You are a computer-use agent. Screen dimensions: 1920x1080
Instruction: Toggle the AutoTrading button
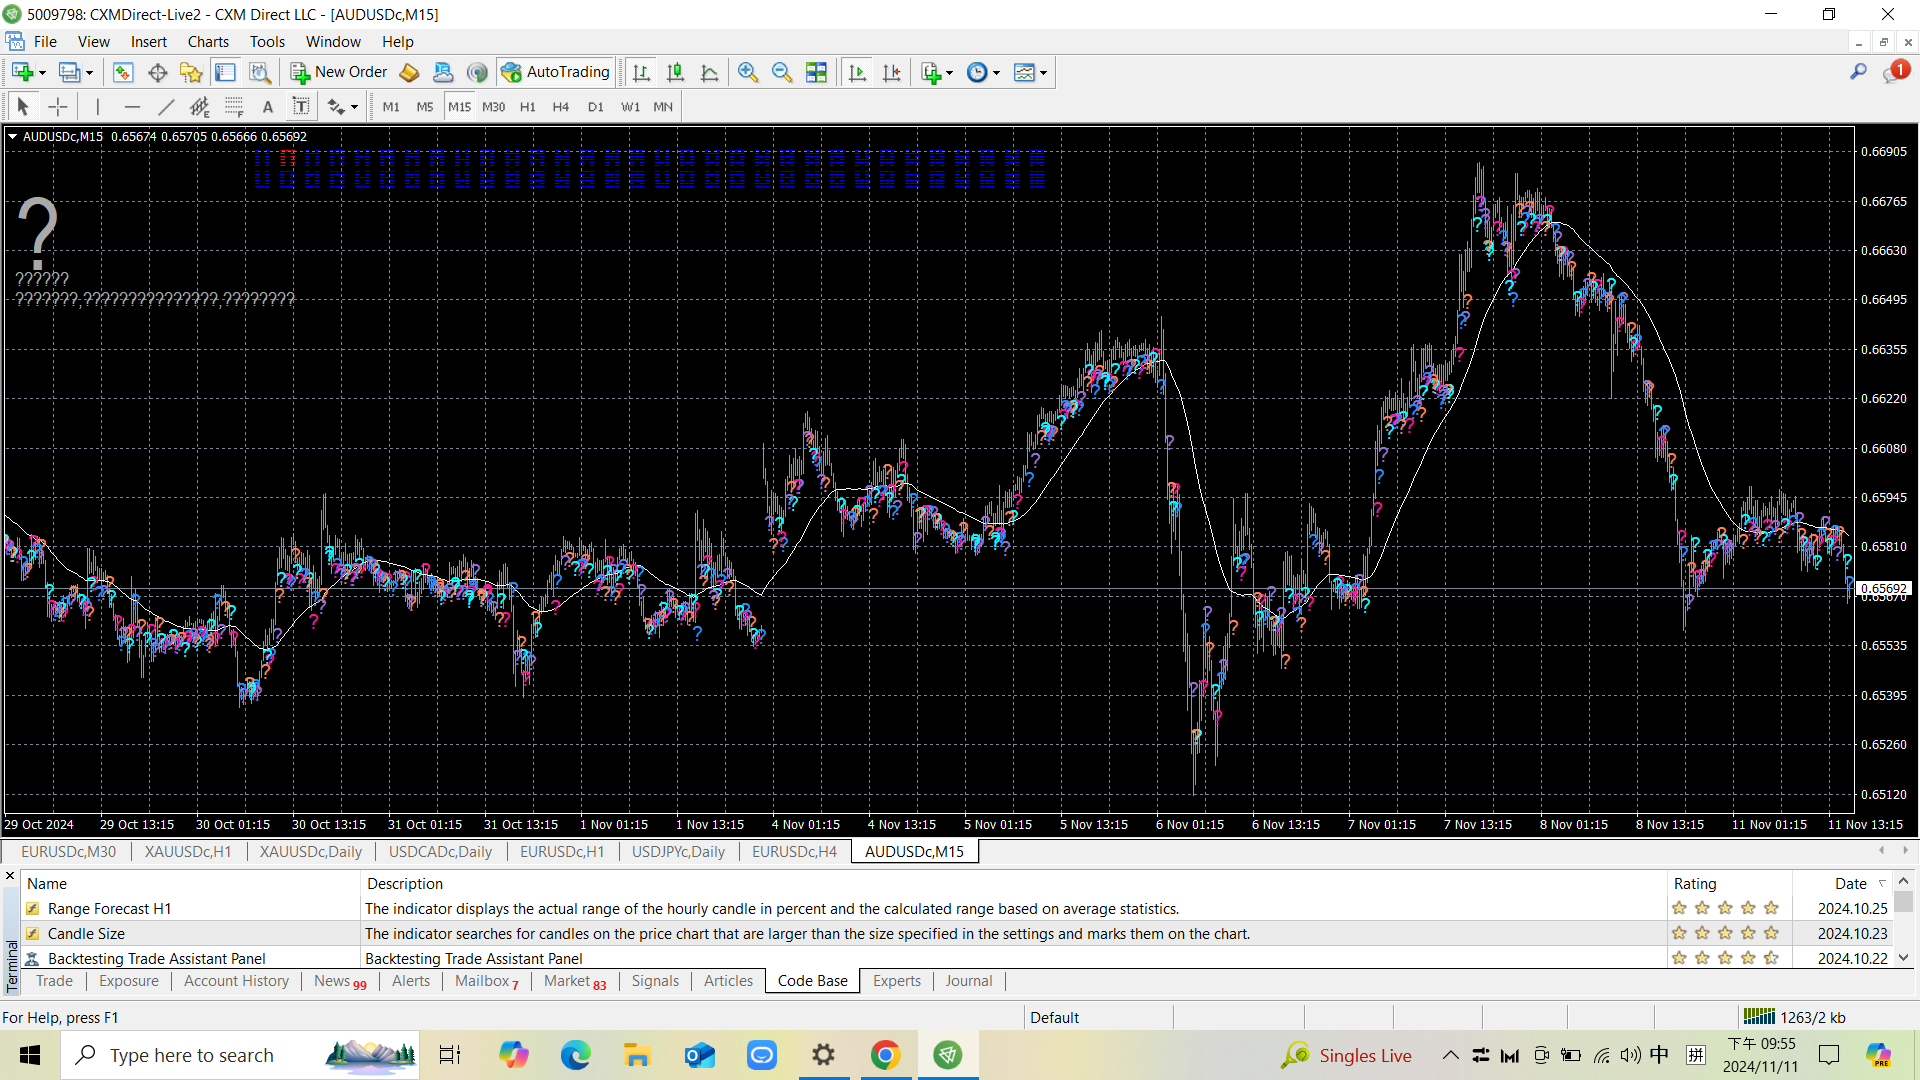(x=556, y=72)
